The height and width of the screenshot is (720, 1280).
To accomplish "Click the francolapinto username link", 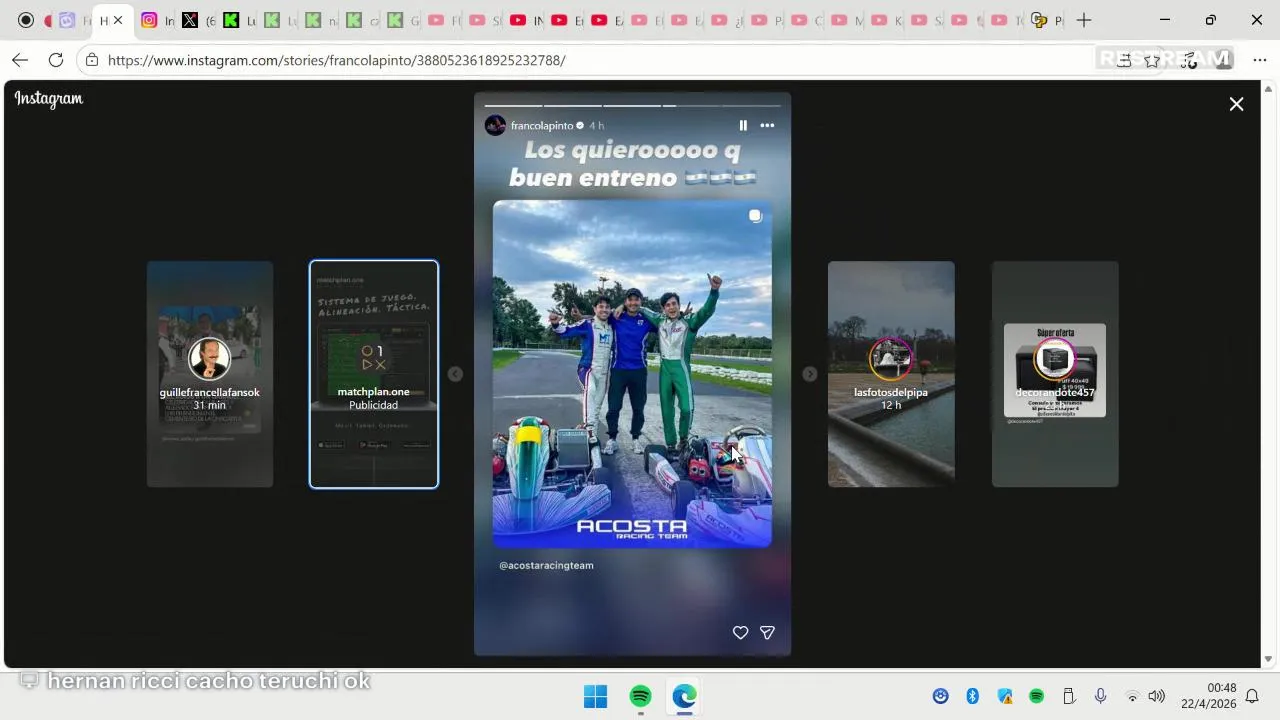I will [542, 126].
